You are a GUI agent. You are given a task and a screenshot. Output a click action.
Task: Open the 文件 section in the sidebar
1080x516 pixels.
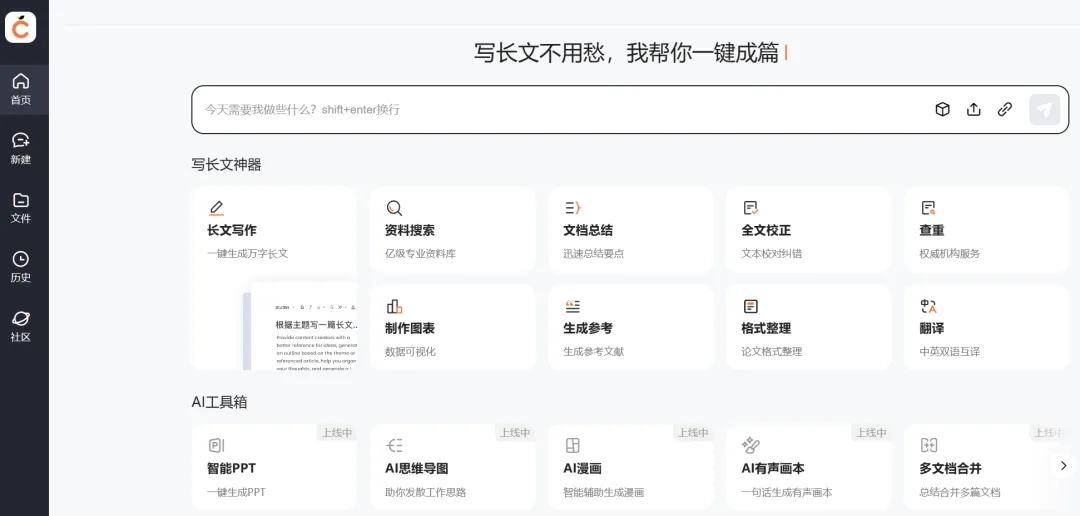tap(21, 207)
